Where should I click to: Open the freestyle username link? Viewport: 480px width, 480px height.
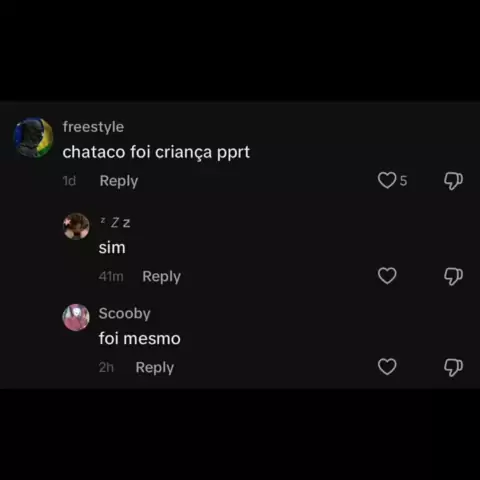coord(93,127)
